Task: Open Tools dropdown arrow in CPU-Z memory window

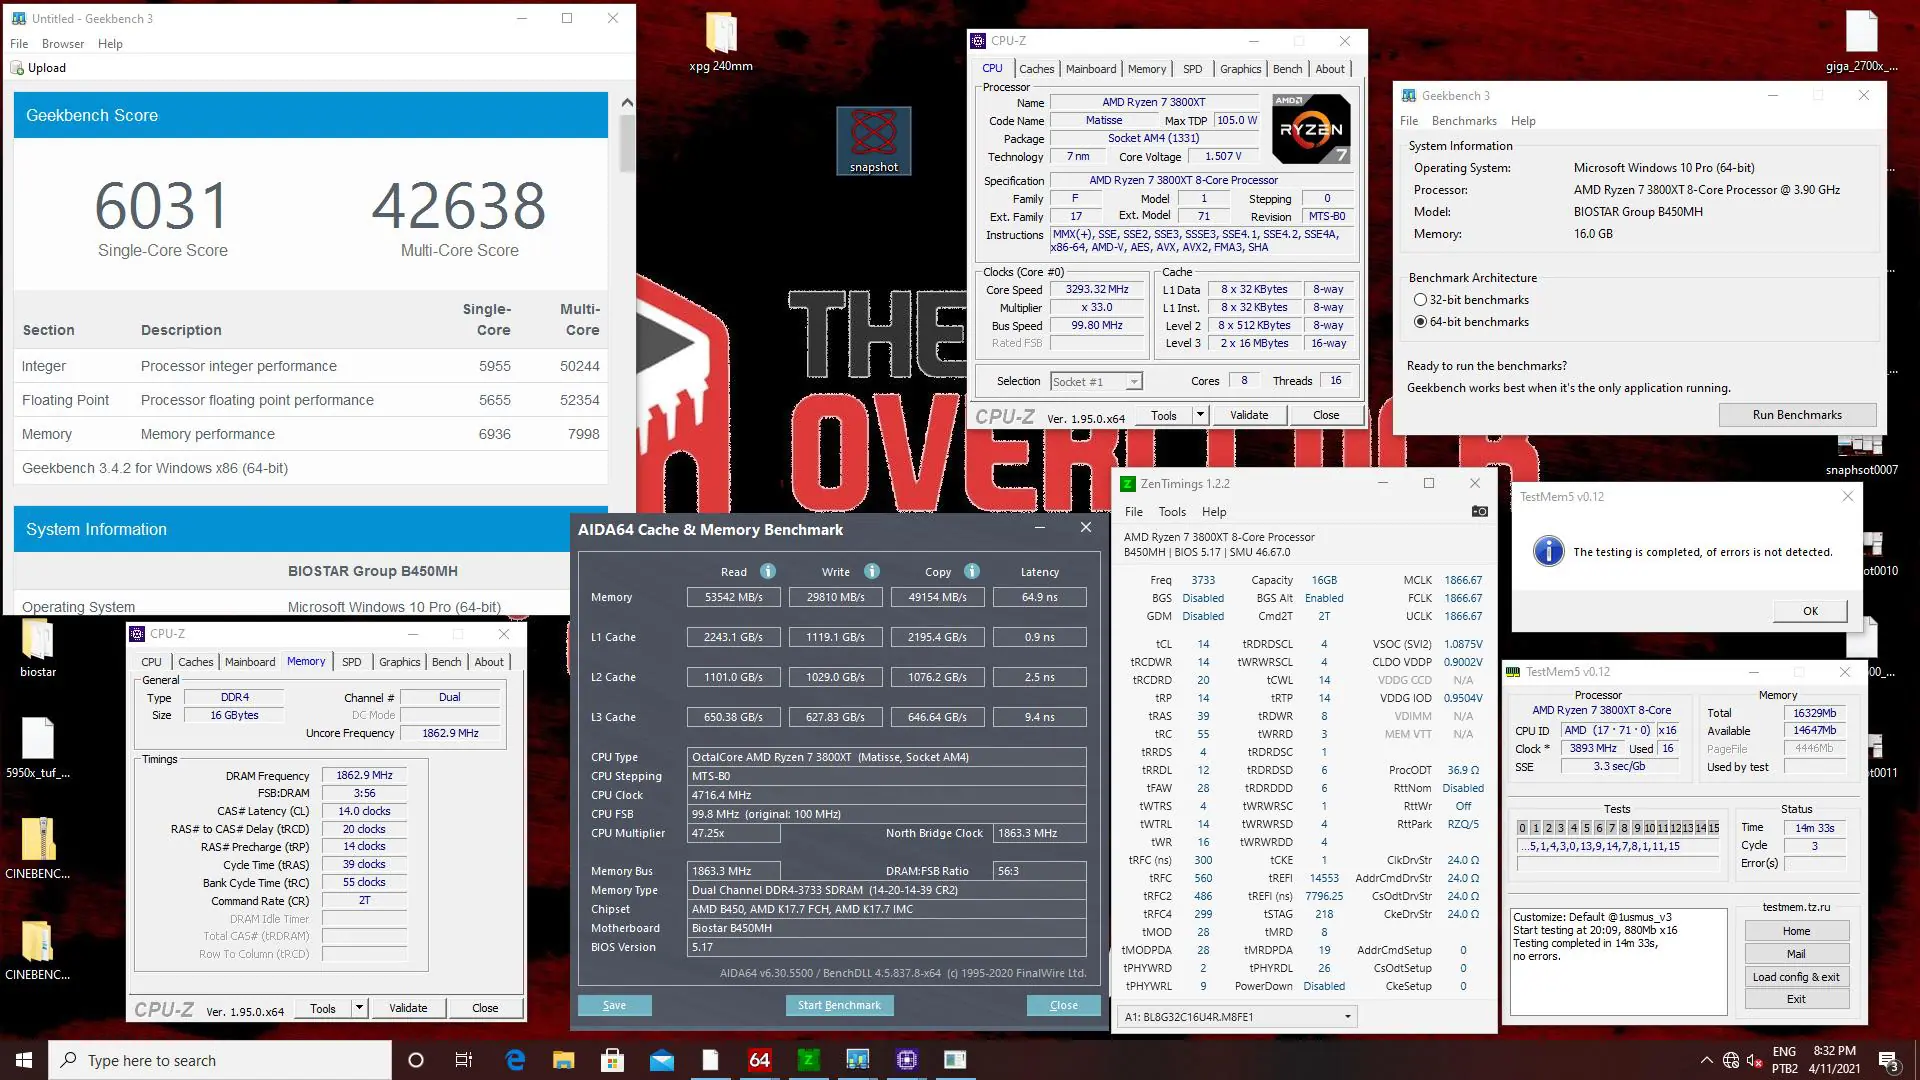Action: point(359,1008)
